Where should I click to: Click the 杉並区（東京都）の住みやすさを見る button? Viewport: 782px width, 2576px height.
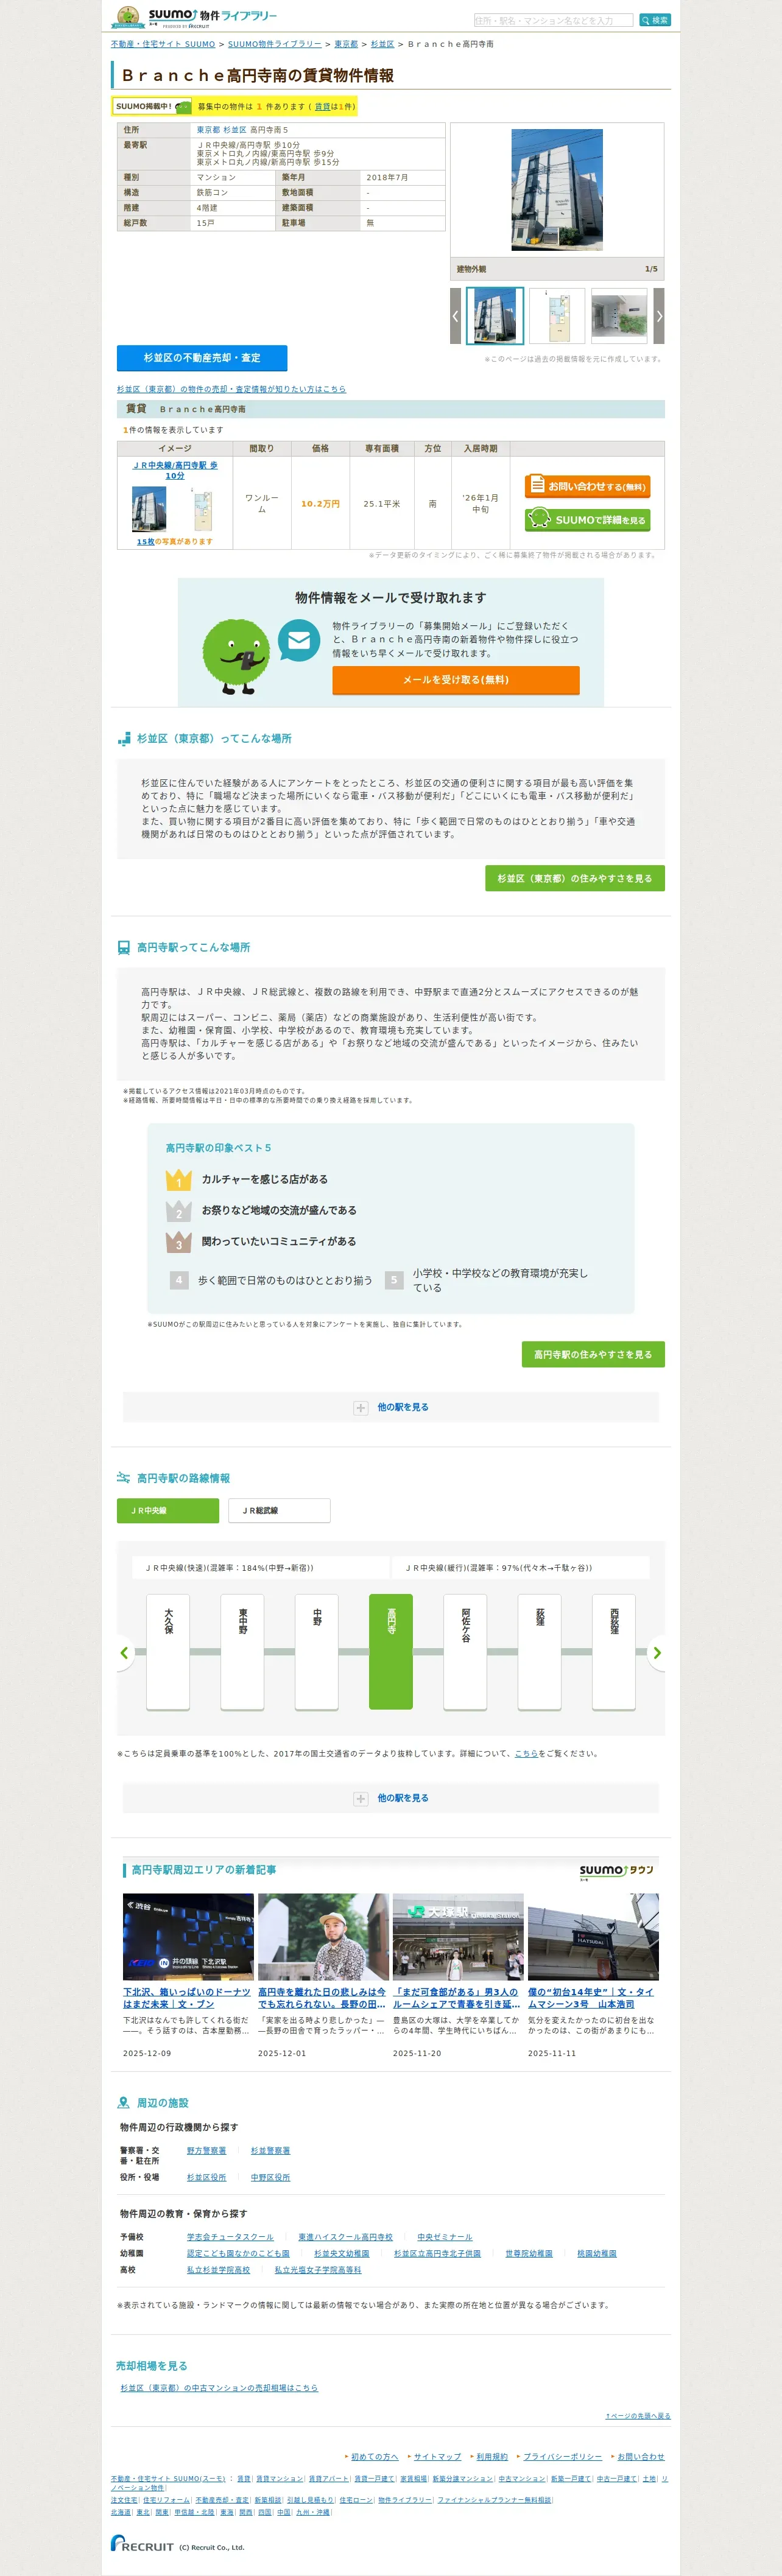point(575,878)
